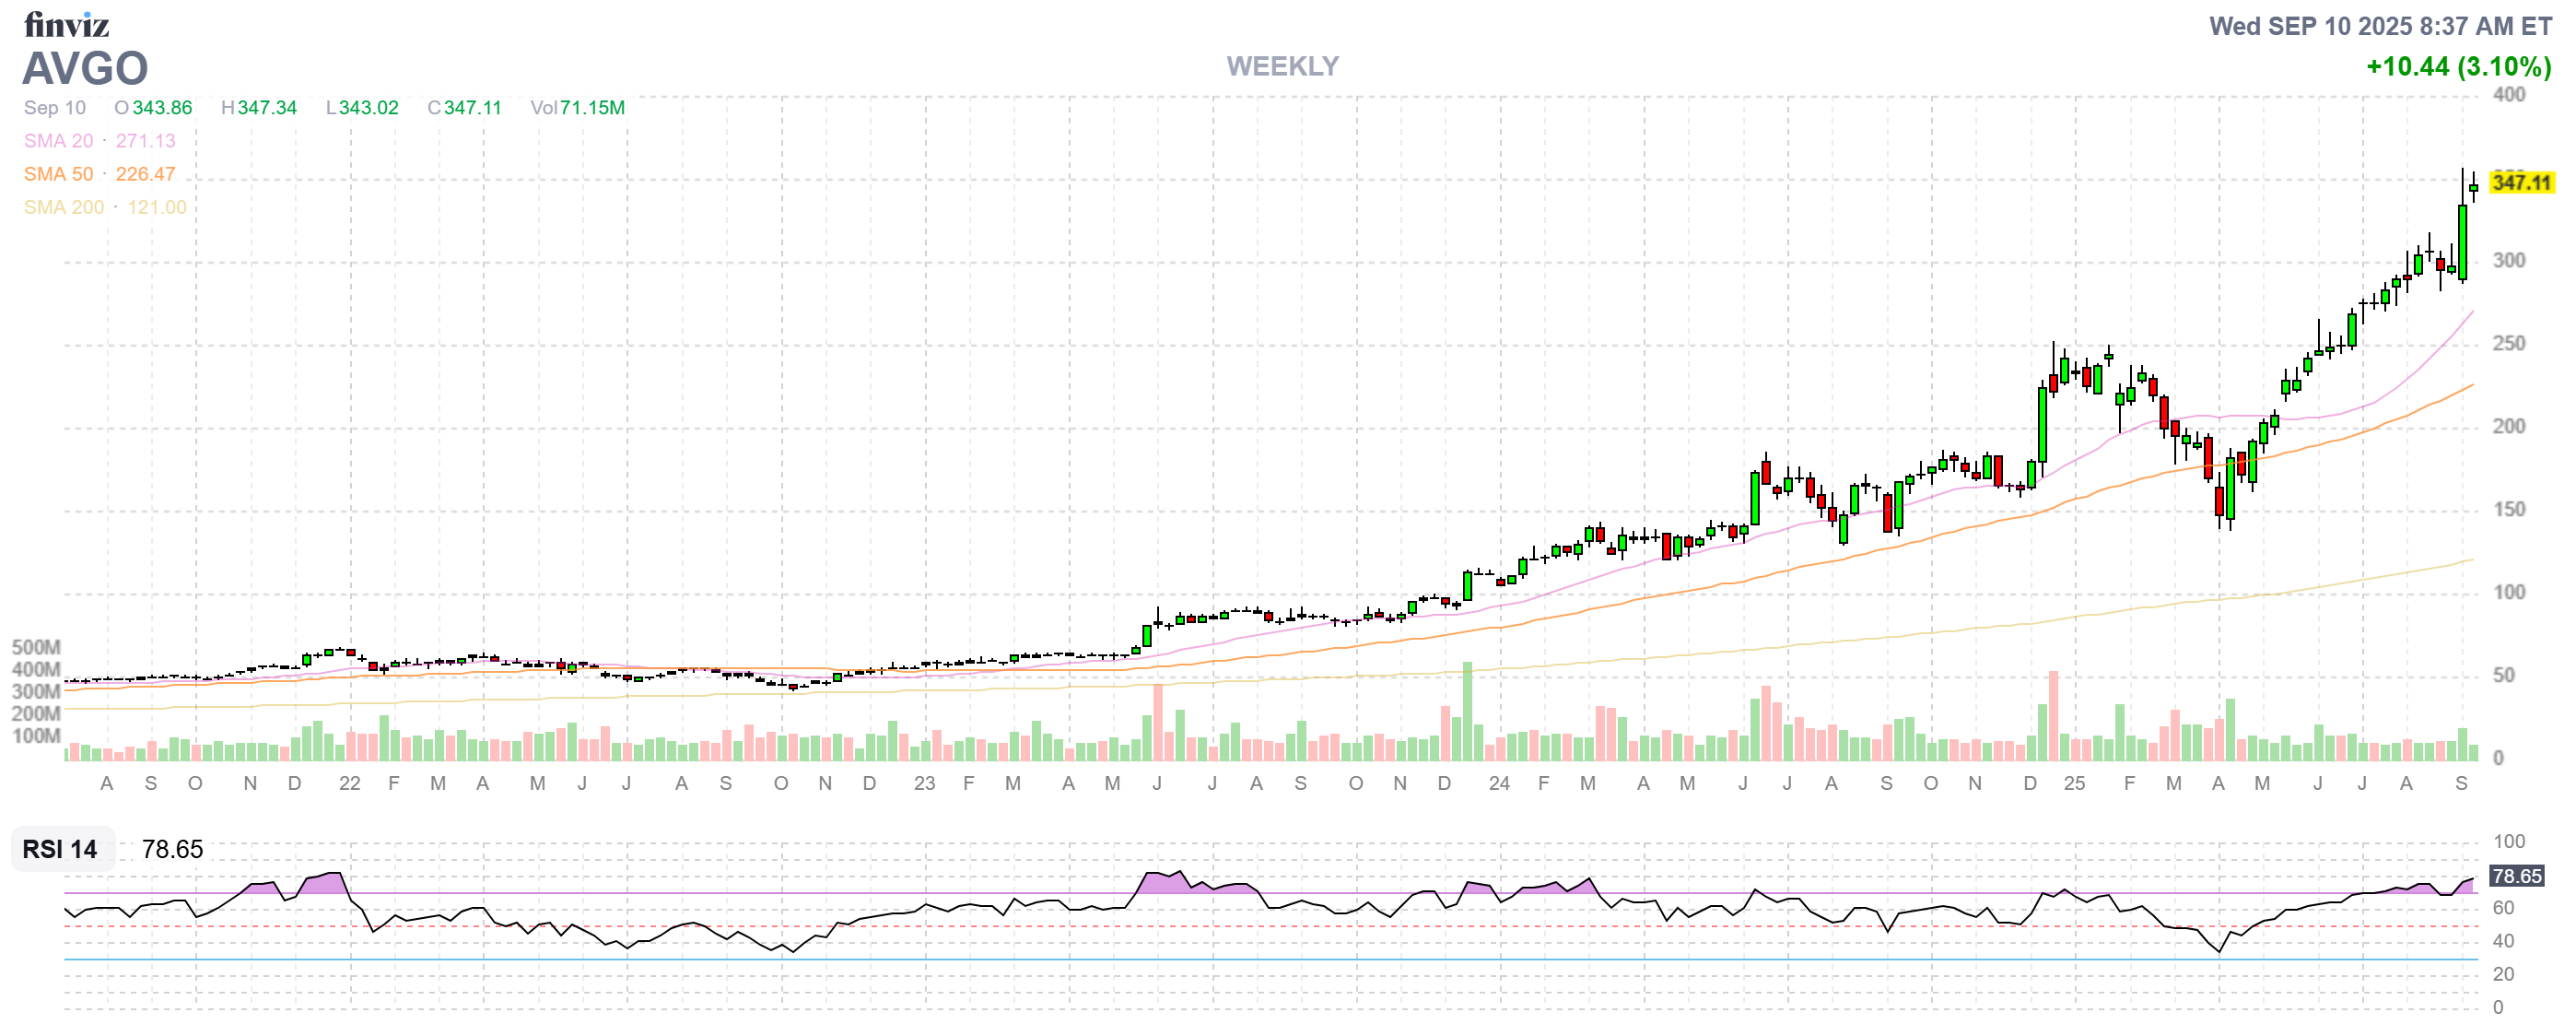Expand the Sep 10 date label options

coord(55,108)
